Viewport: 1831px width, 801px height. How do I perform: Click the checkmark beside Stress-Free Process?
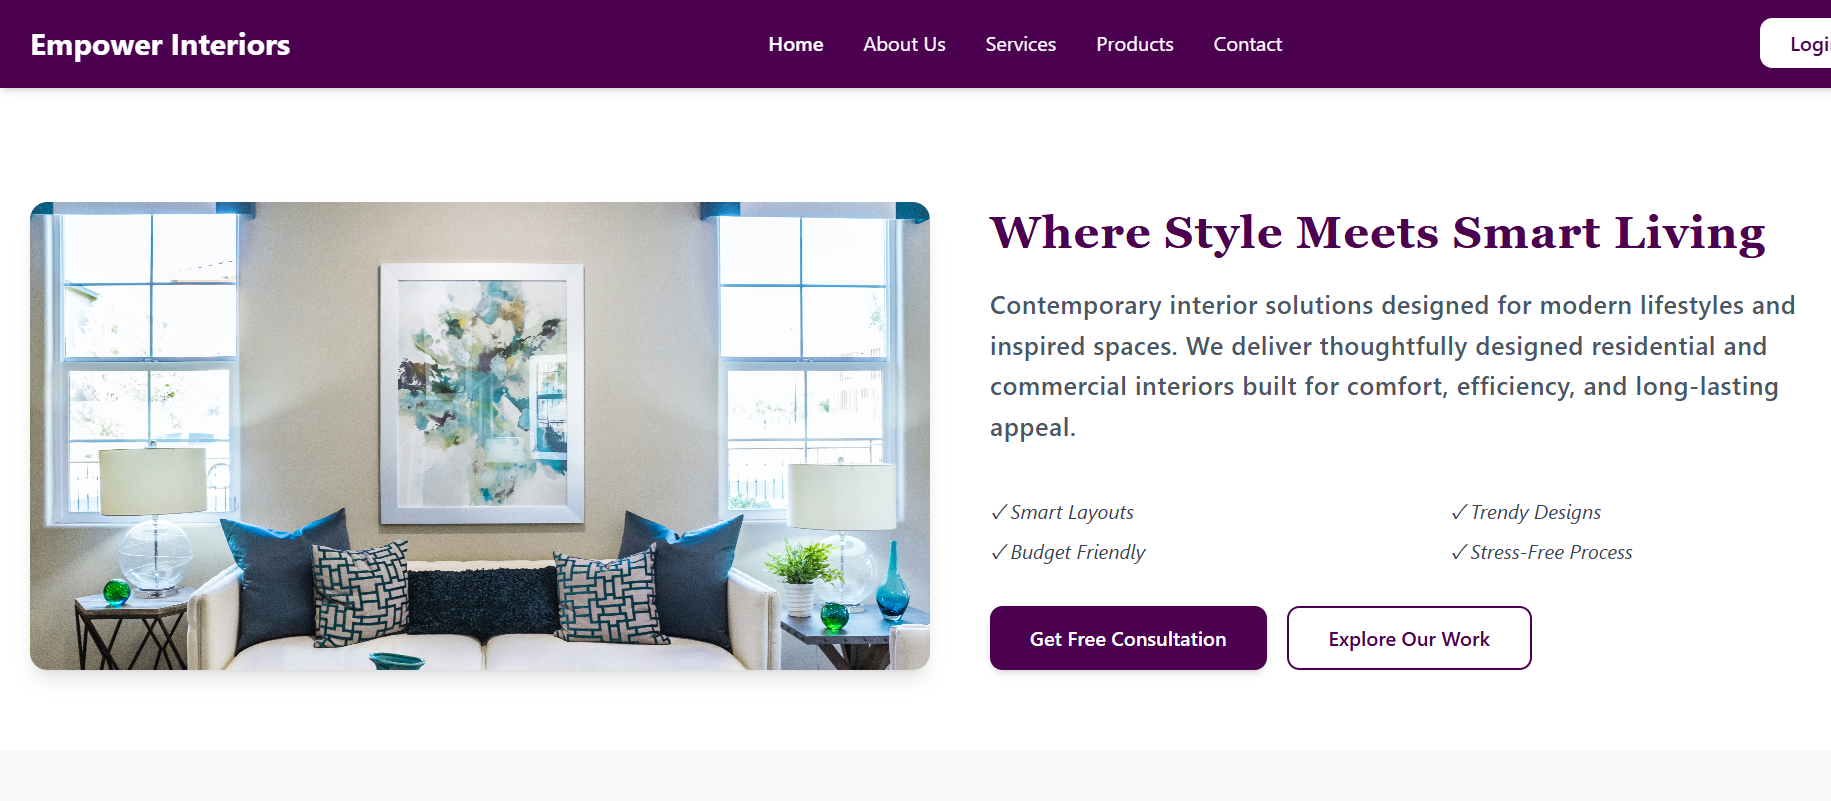click(1459, 552)
